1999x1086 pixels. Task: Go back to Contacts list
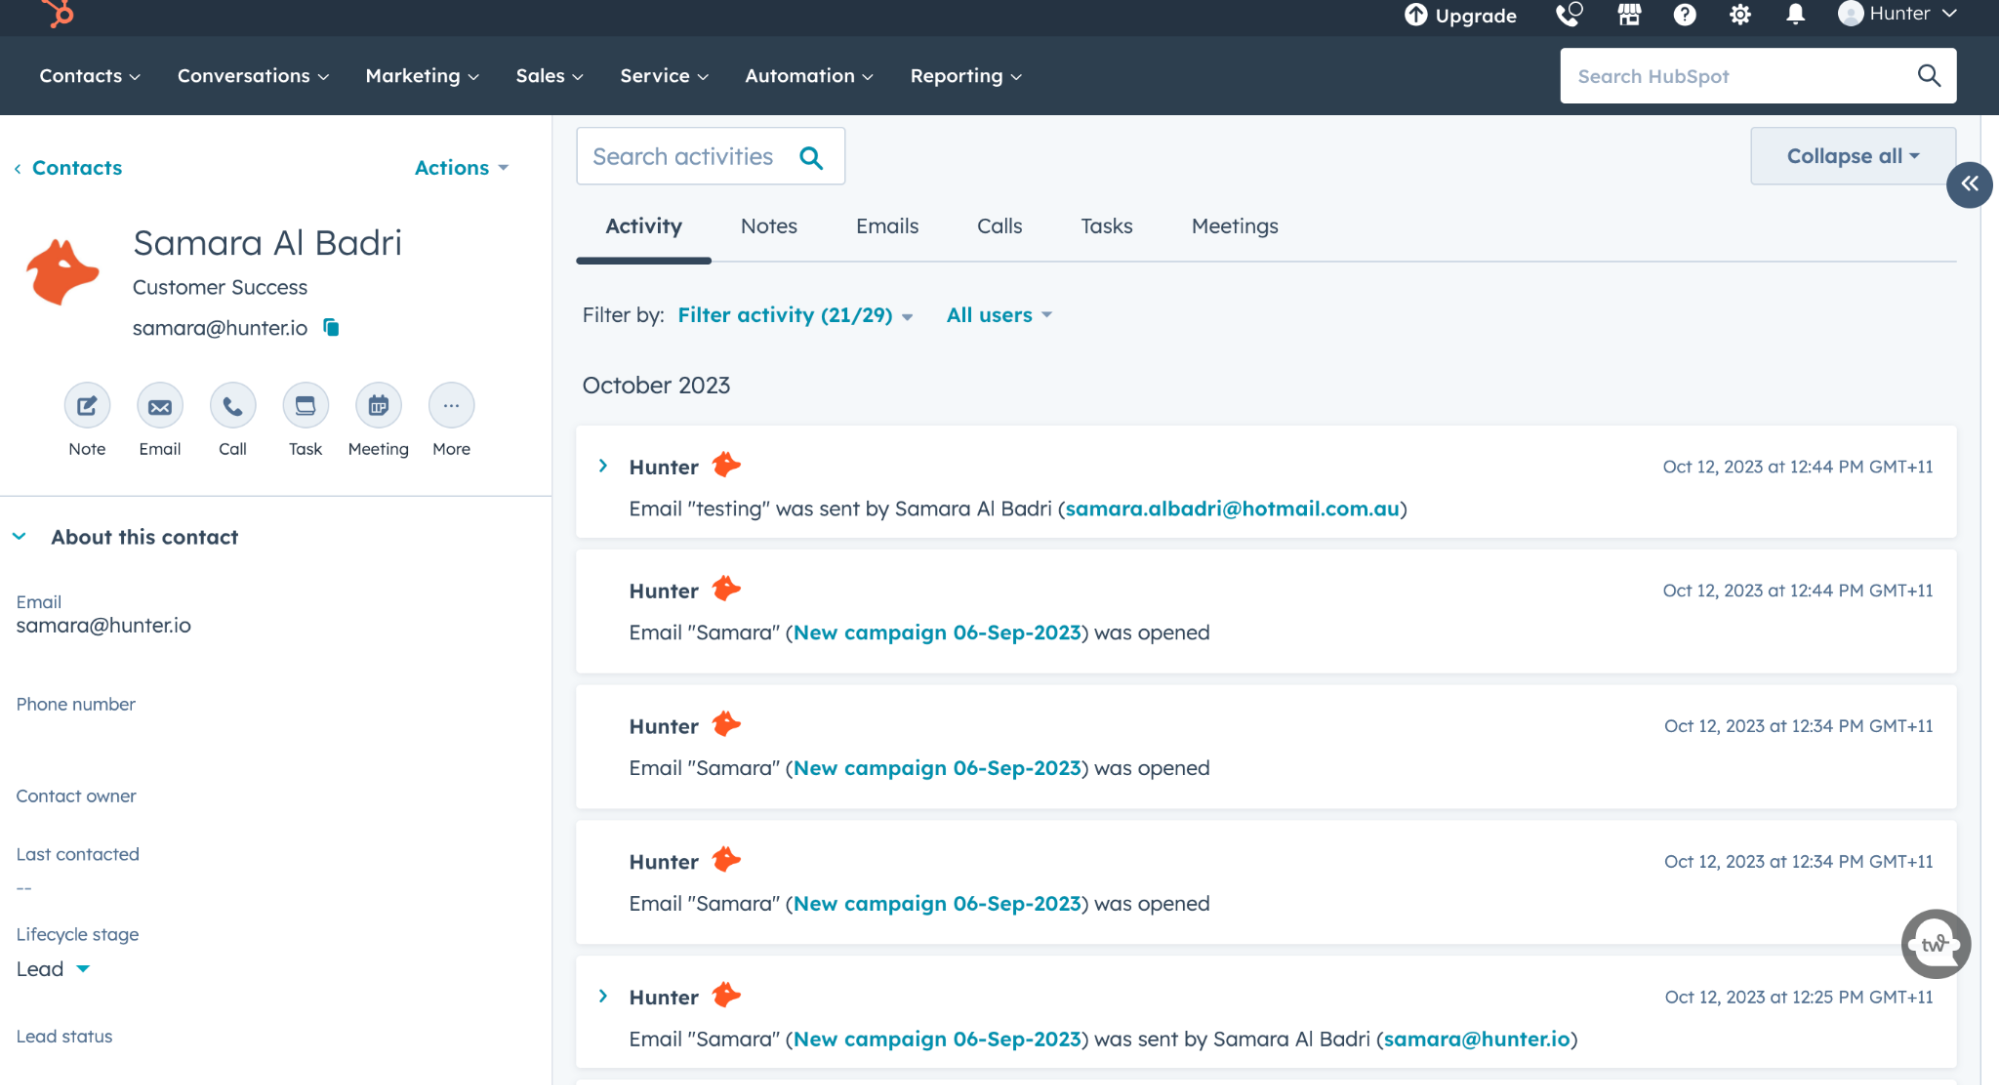68,168
